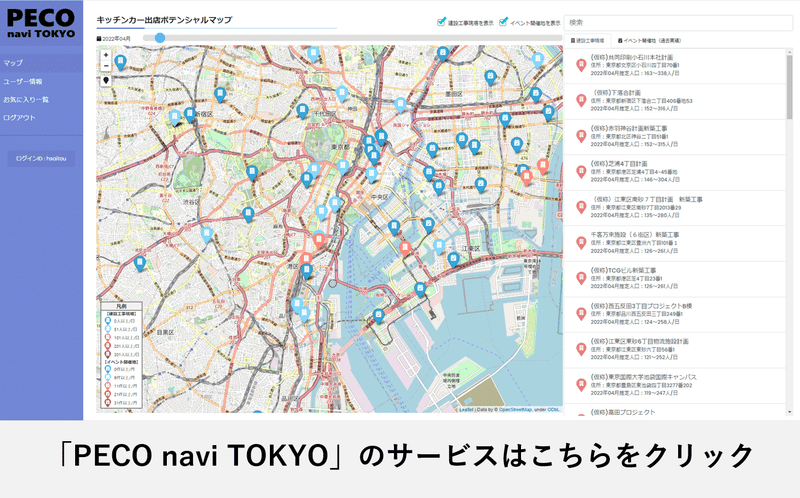Screen dimensions: 800x498
Task: Select red pin icon of 芝浦4丁目計画 row
Action: 581,172
